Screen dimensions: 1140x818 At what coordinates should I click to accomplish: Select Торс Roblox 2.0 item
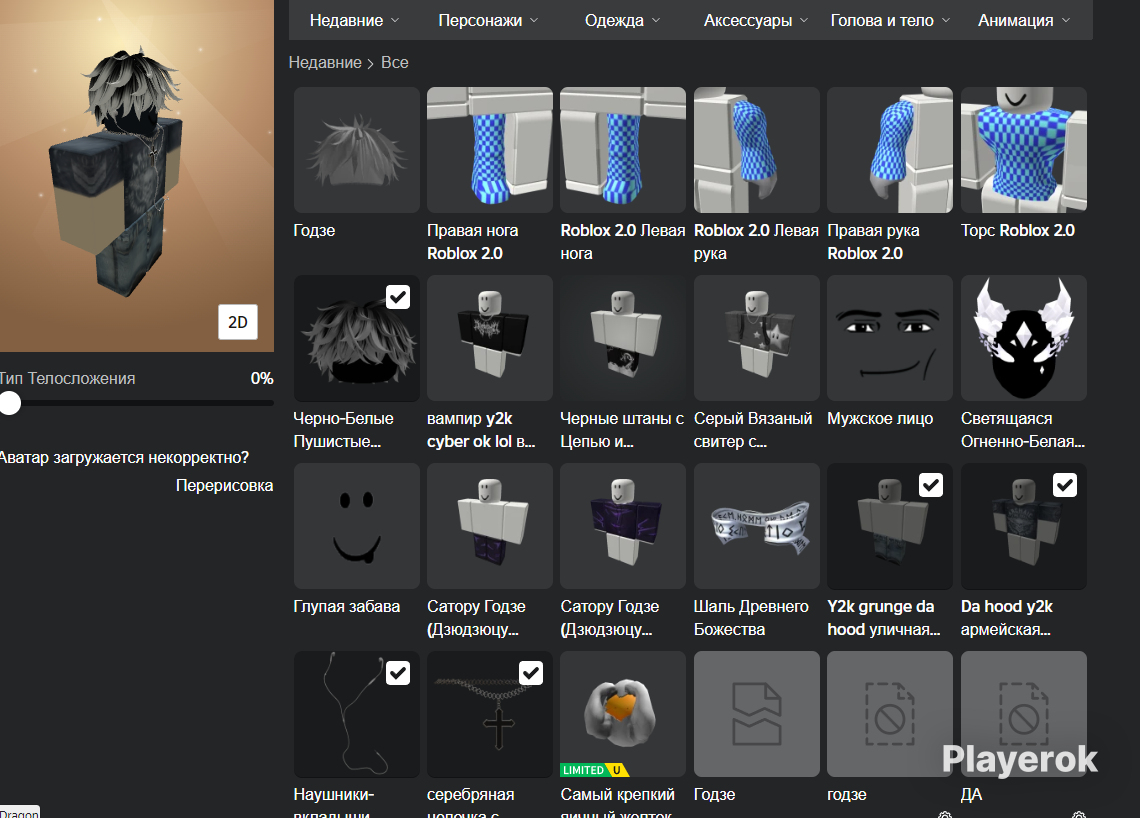point(1024,150)
